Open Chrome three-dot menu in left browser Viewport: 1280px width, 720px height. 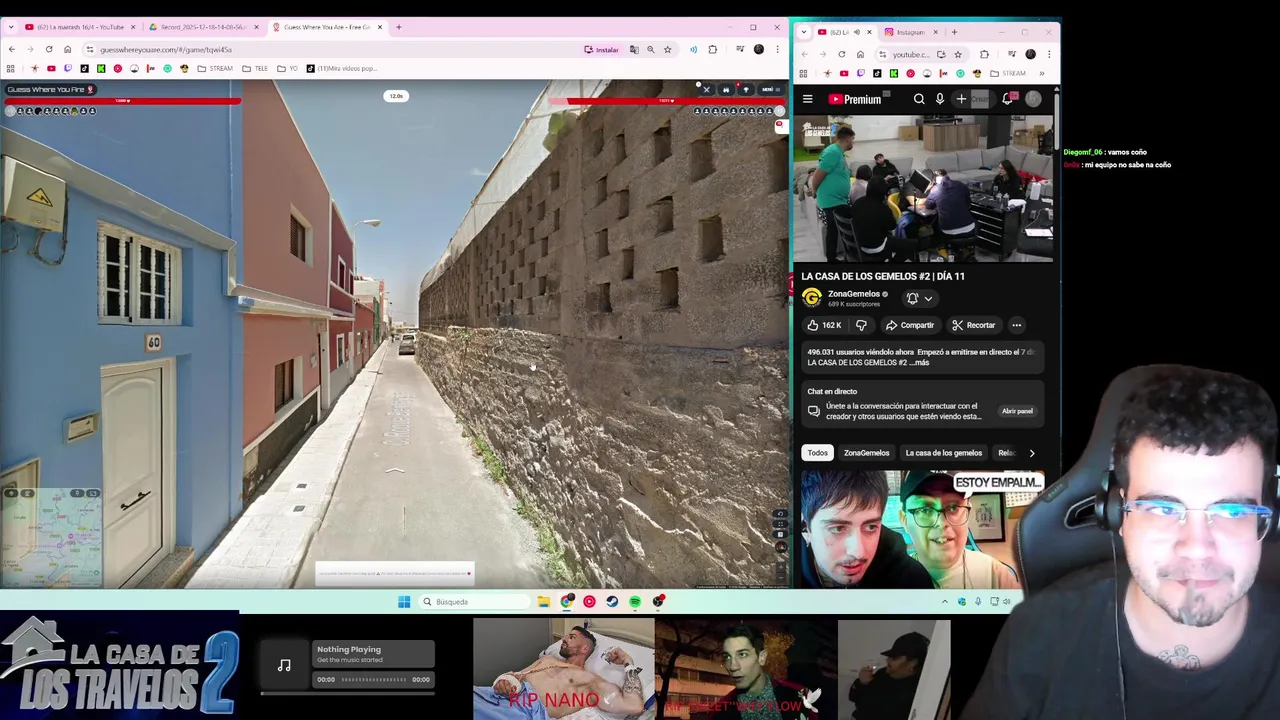click(x=777, y=49)
